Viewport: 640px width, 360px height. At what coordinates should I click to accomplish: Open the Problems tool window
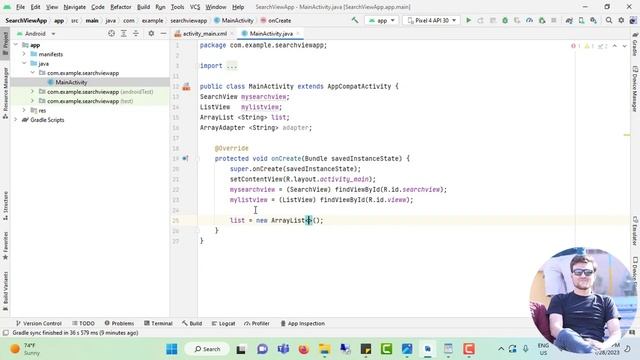coord(119,323)
